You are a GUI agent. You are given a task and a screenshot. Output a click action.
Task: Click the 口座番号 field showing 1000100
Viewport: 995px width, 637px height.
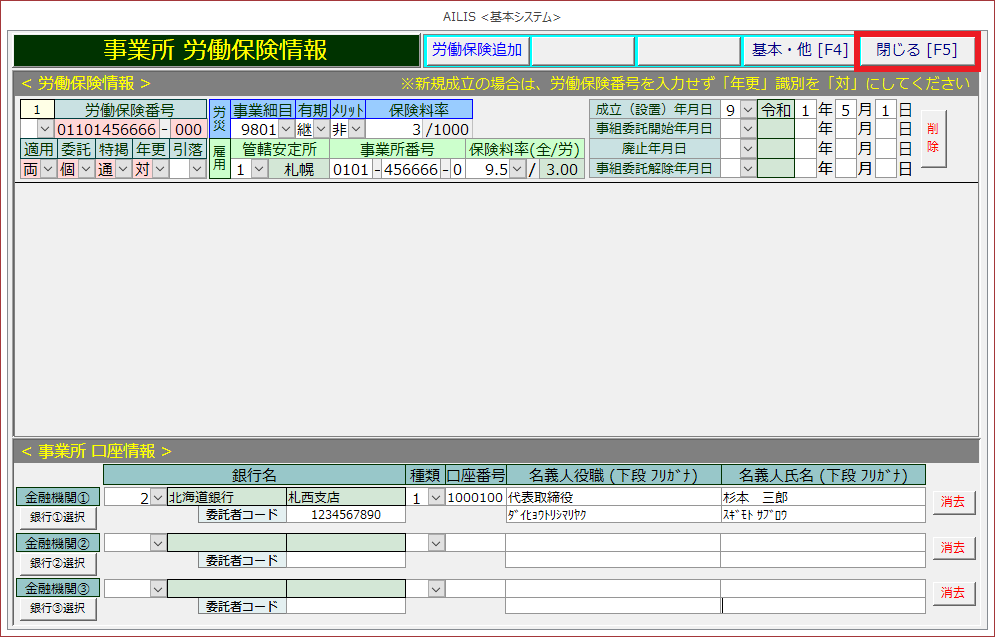475,497
